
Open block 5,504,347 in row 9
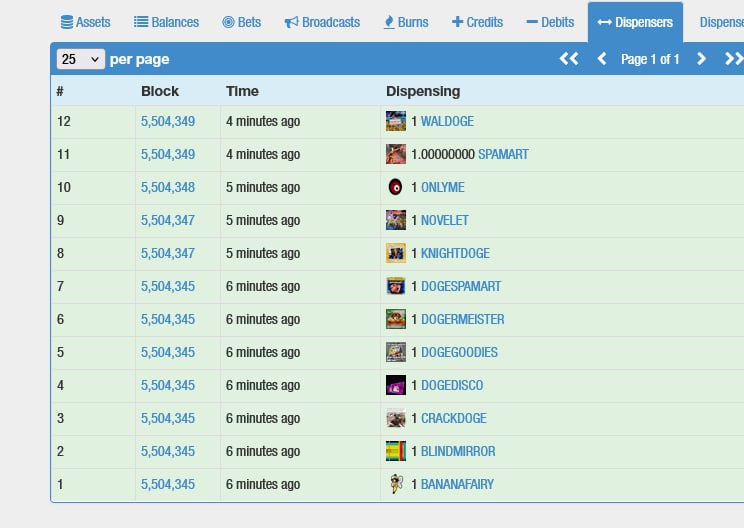coord(168,220)
